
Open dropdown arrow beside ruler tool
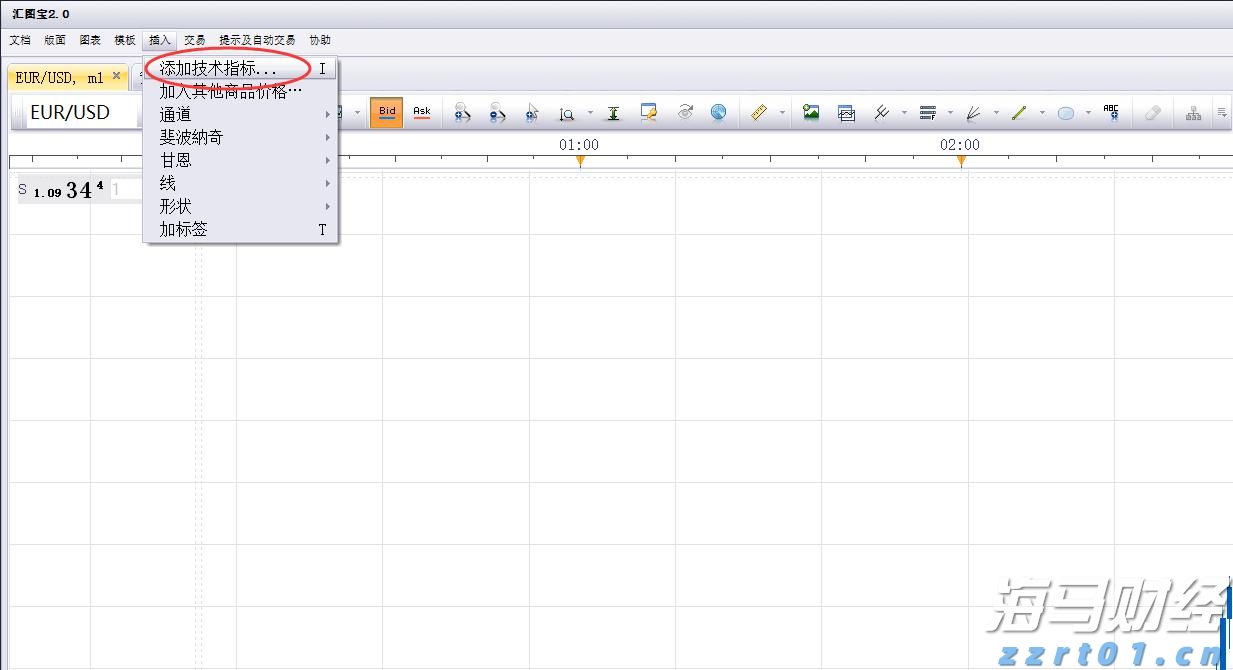click(x=782, y=113)
